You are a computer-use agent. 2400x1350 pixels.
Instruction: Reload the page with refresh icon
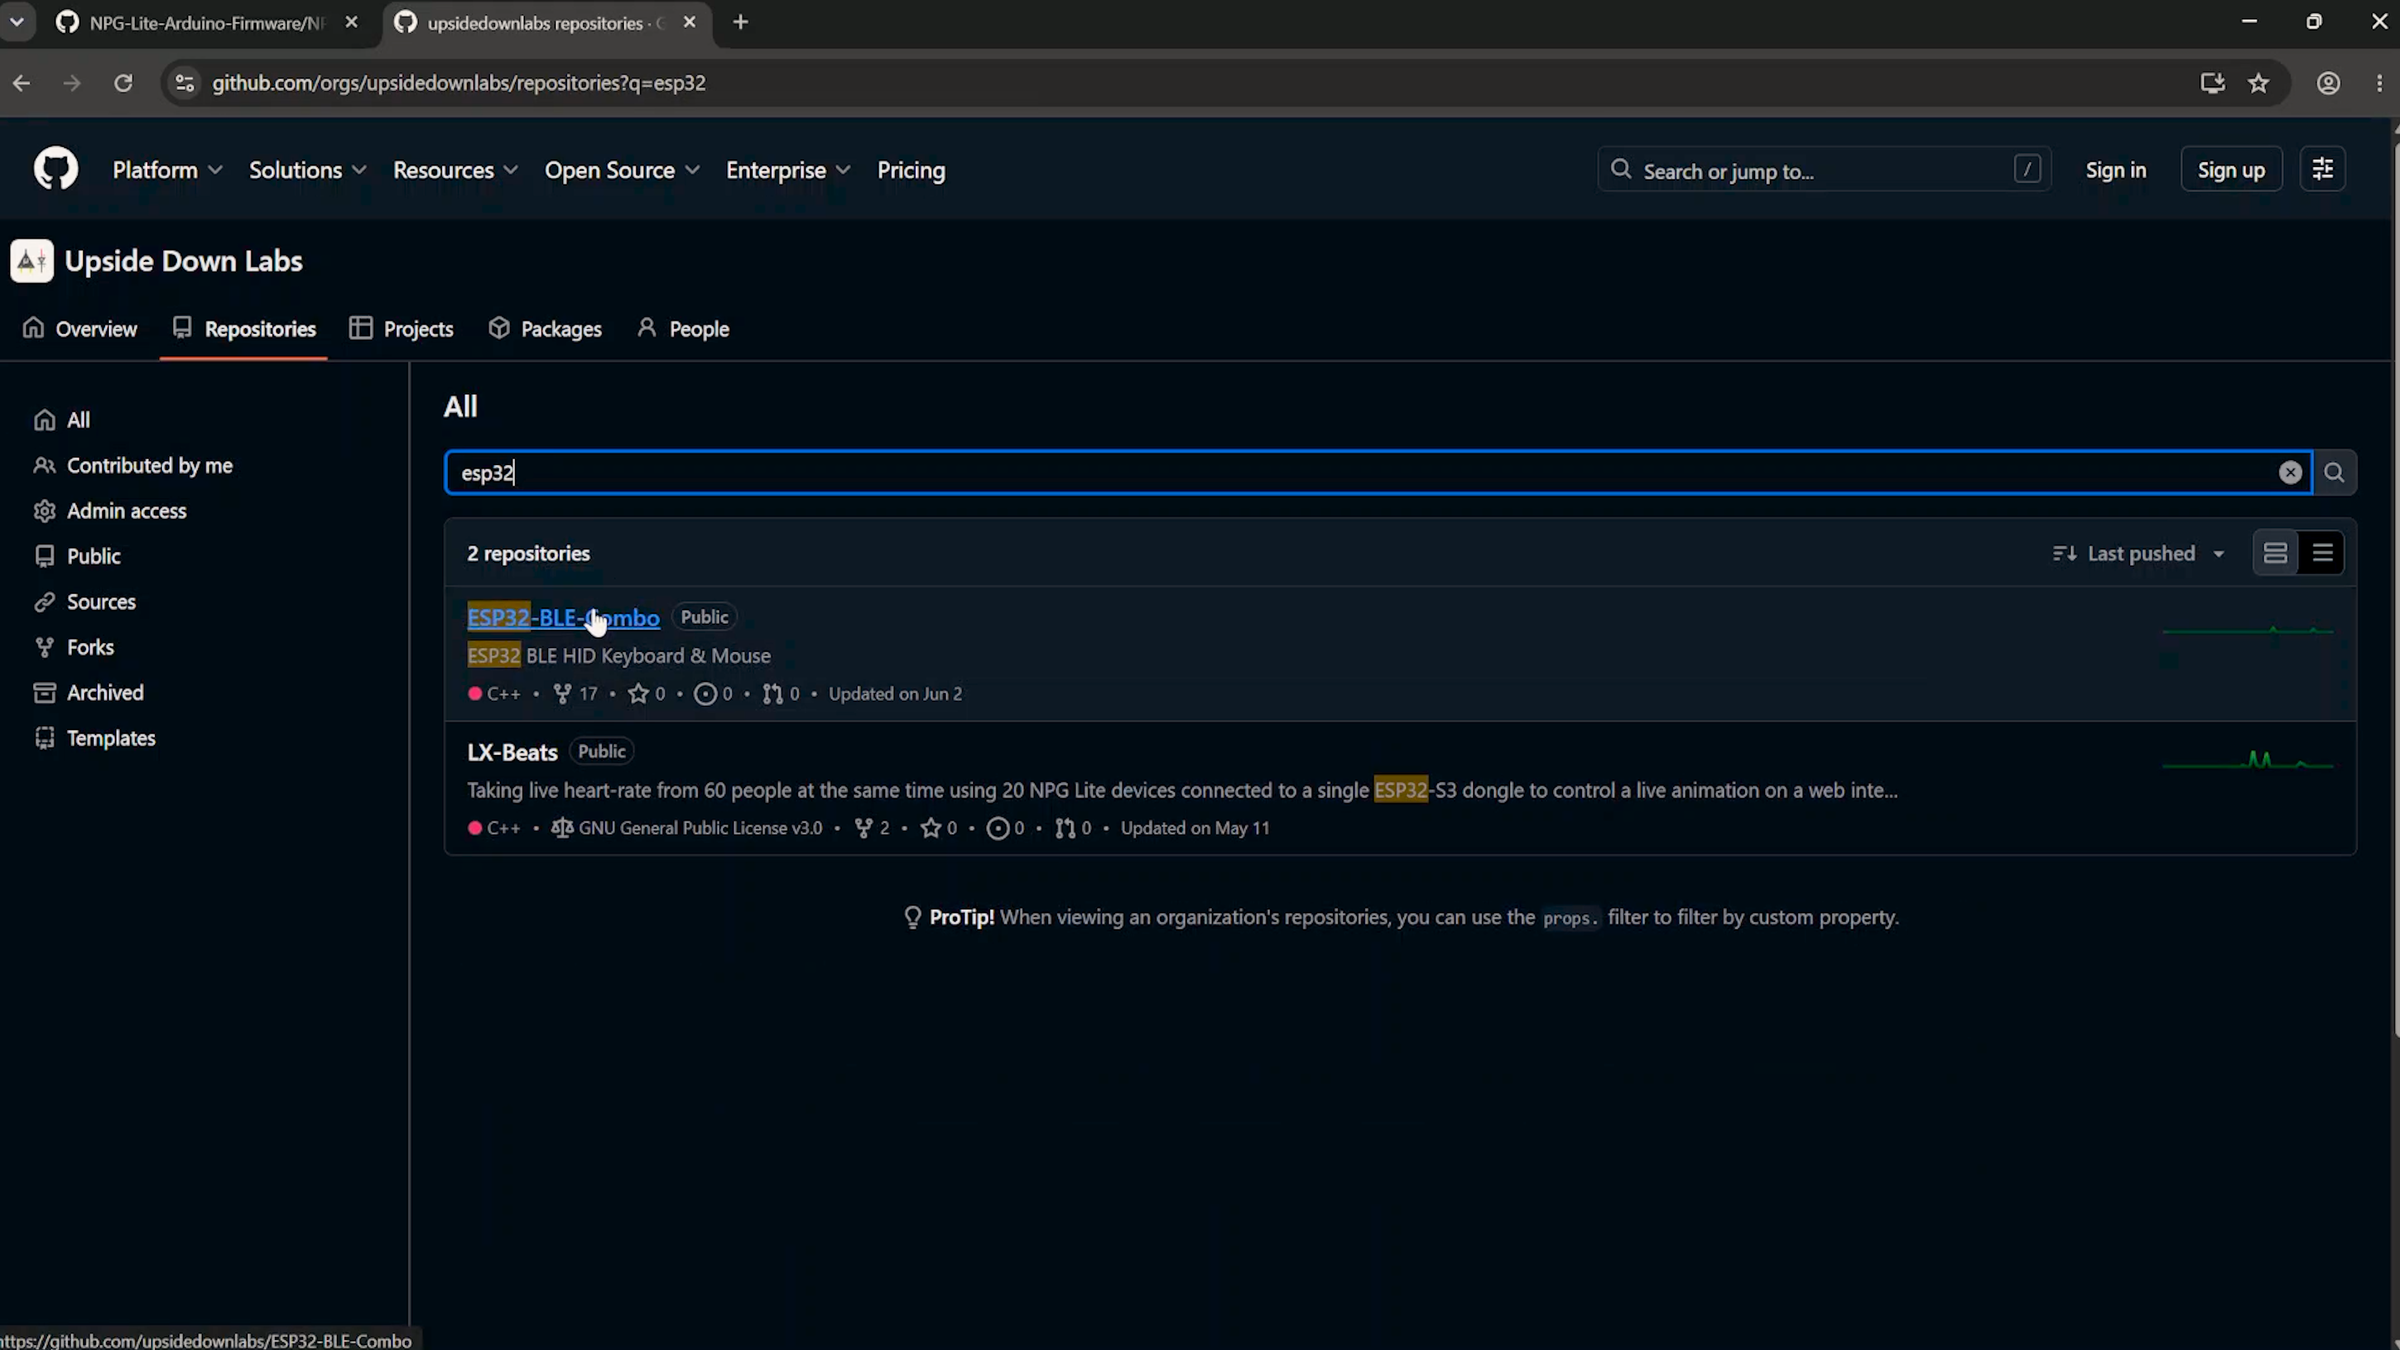click(123, 83)
